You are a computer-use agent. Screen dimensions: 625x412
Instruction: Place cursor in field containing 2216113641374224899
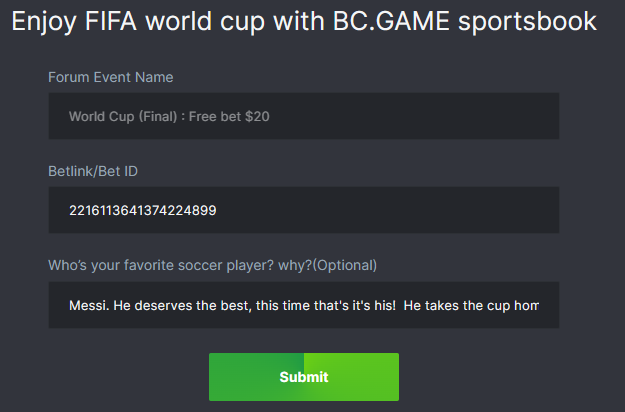coord(143,210)
